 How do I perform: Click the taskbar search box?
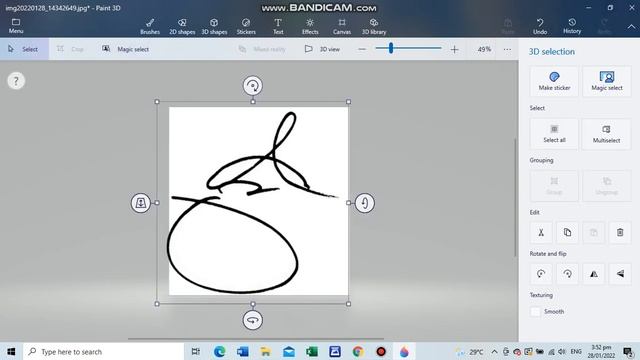coord(104,351)
